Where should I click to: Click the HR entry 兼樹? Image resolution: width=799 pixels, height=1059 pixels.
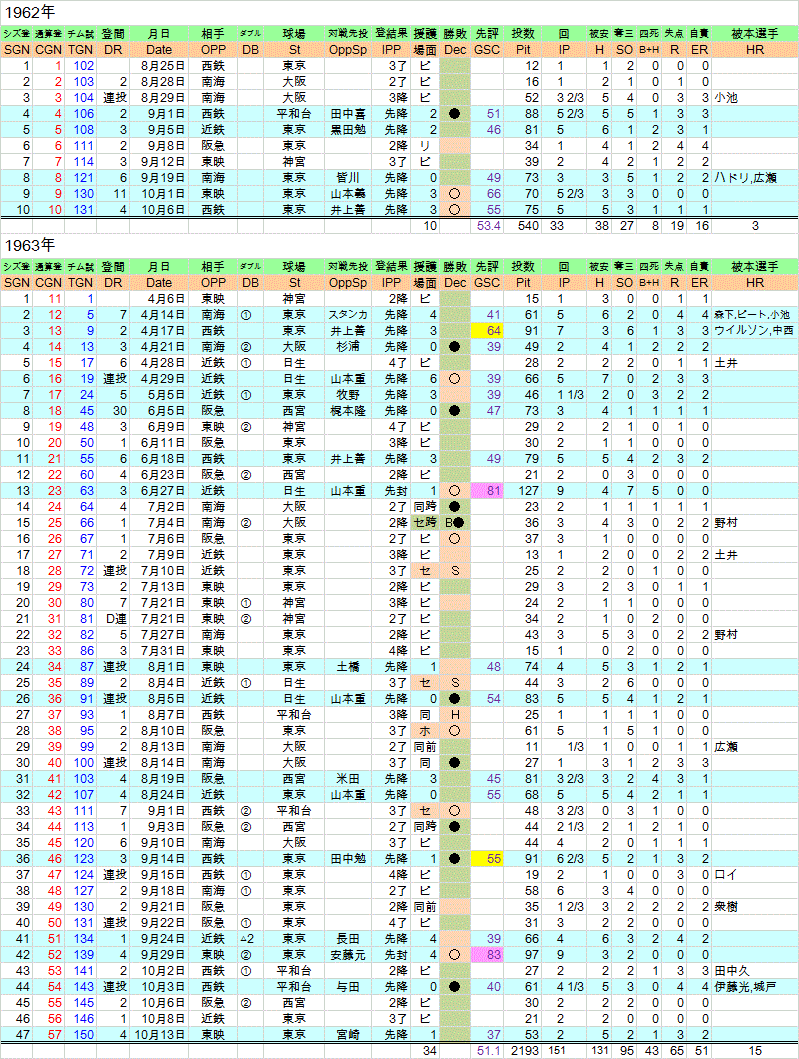pos(726,907)
